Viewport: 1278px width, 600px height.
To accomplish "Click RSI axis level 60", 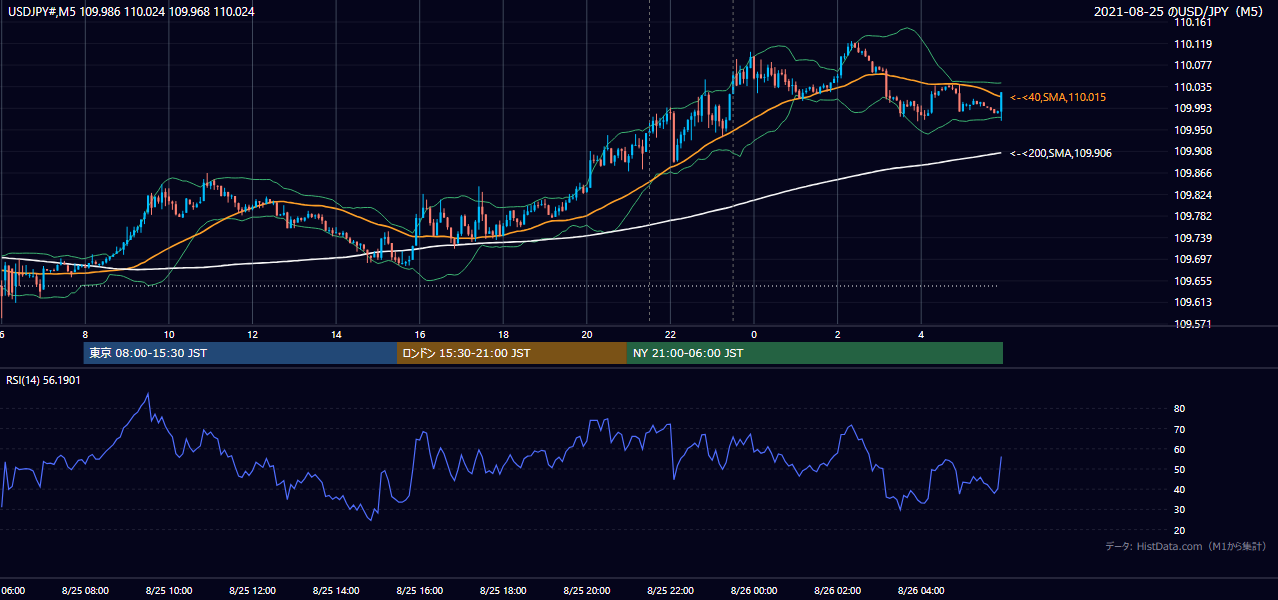I will (x=1180, y=449).
